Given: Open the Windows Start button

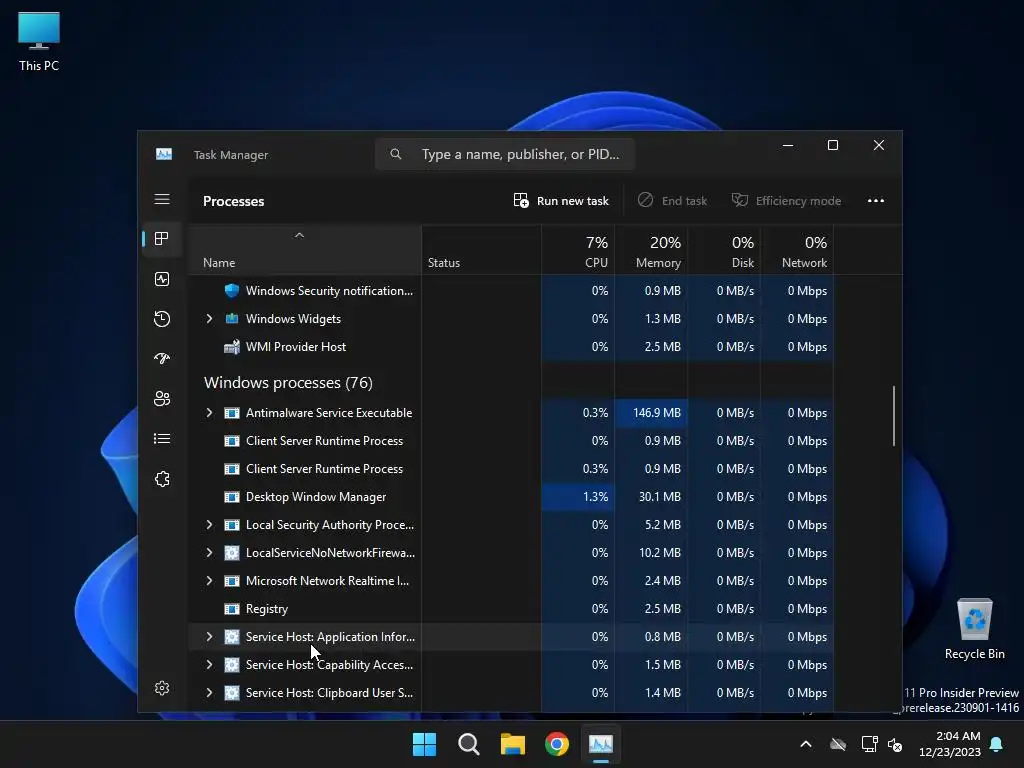Looking at the screenshot, I should (x=424, y=744).
